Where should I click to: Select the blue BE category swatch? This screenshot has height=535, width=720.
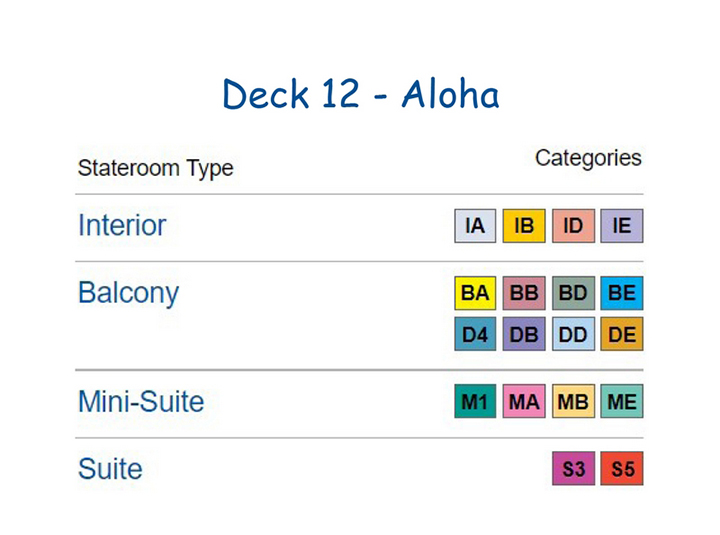[x=622, y=293]
